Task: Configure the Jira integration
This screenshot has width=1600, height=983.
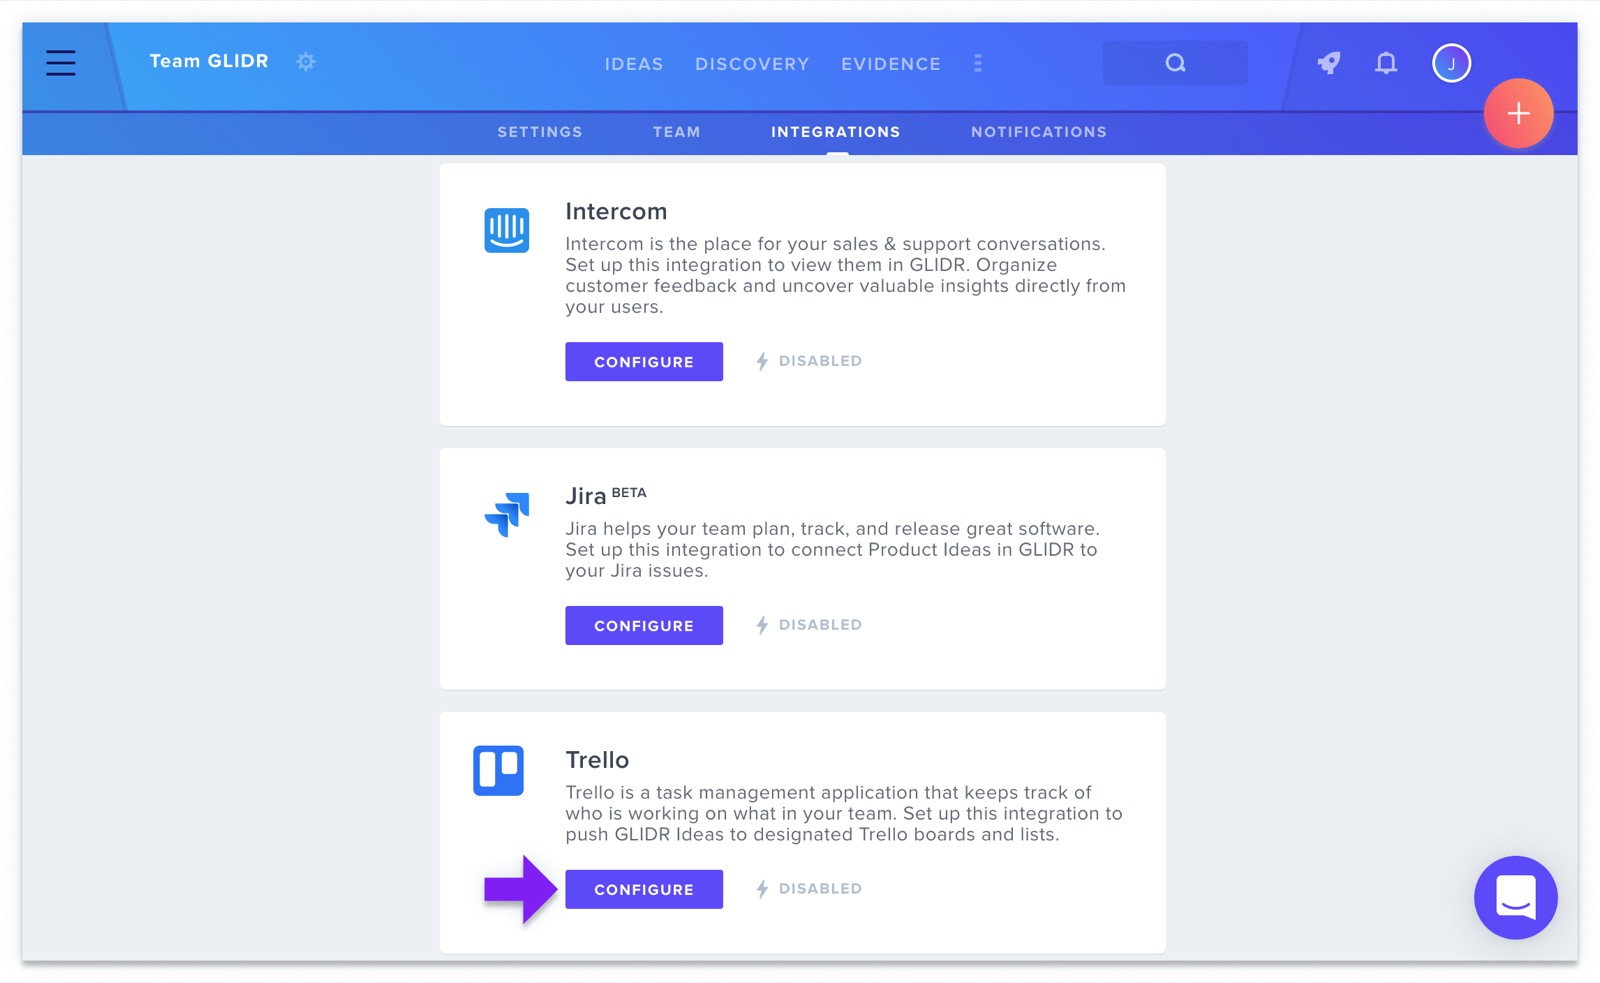Action: point(644,625)
